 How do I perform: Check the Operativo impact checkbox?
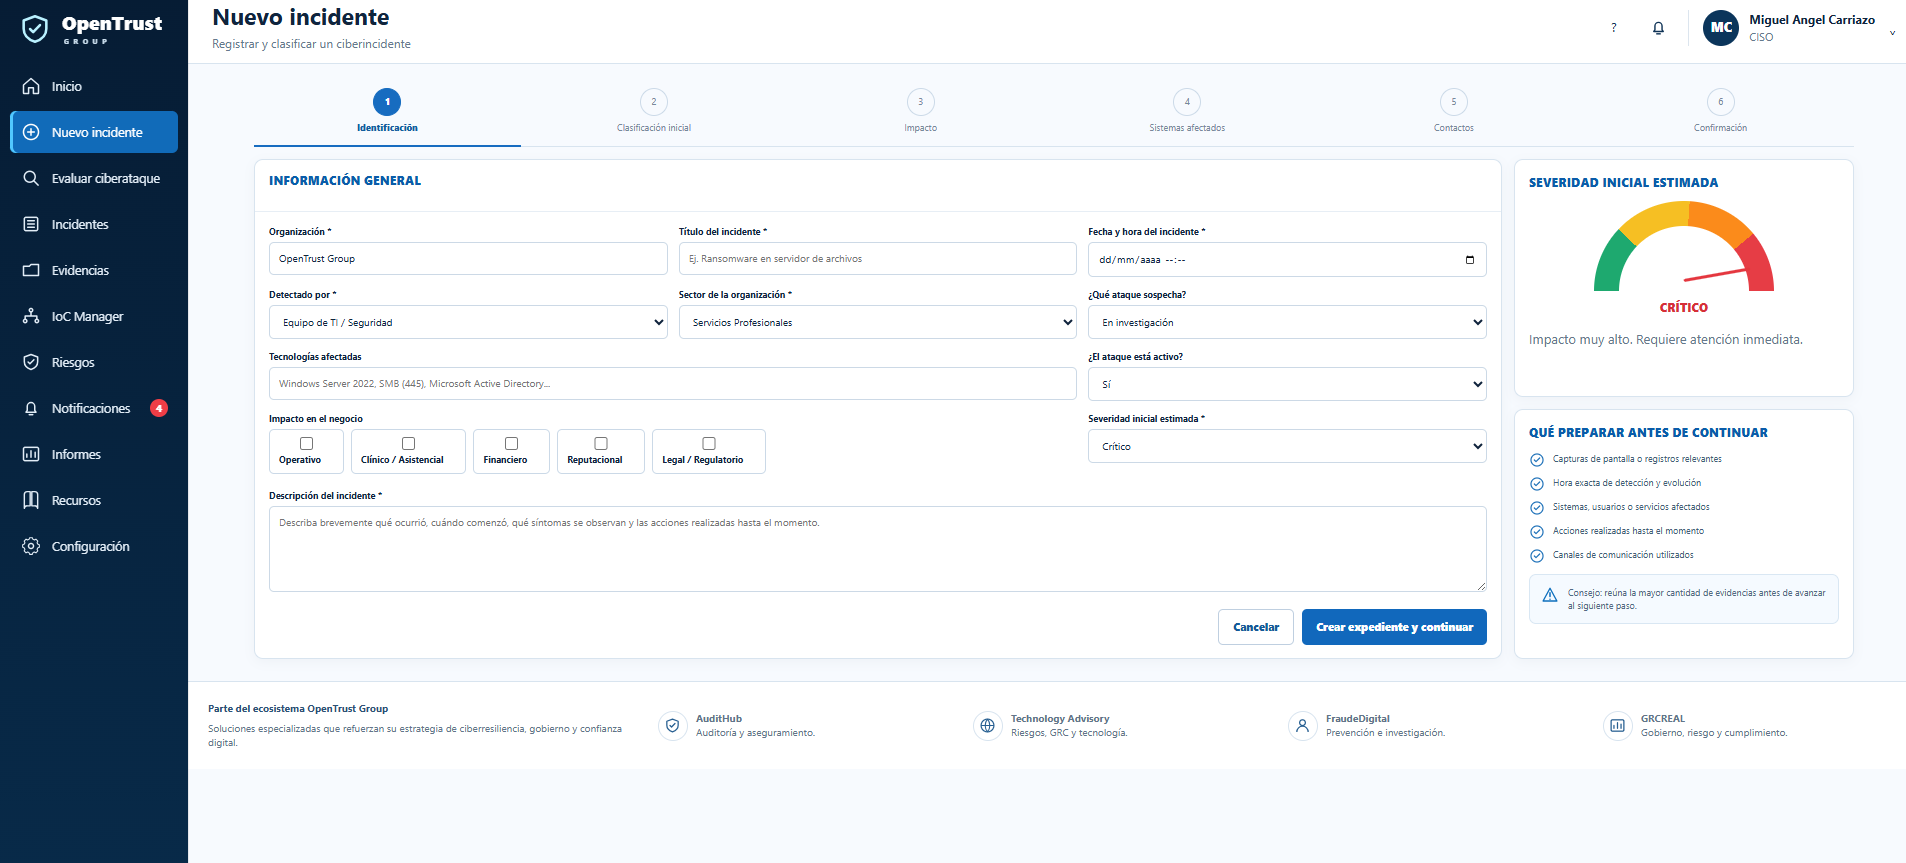point(307,443)
